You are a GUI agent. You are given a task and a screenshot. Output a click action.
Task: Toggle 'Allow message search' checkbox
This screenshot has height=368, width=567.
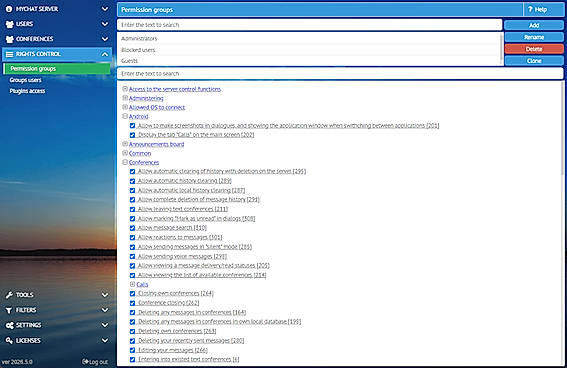click(132, 228)
